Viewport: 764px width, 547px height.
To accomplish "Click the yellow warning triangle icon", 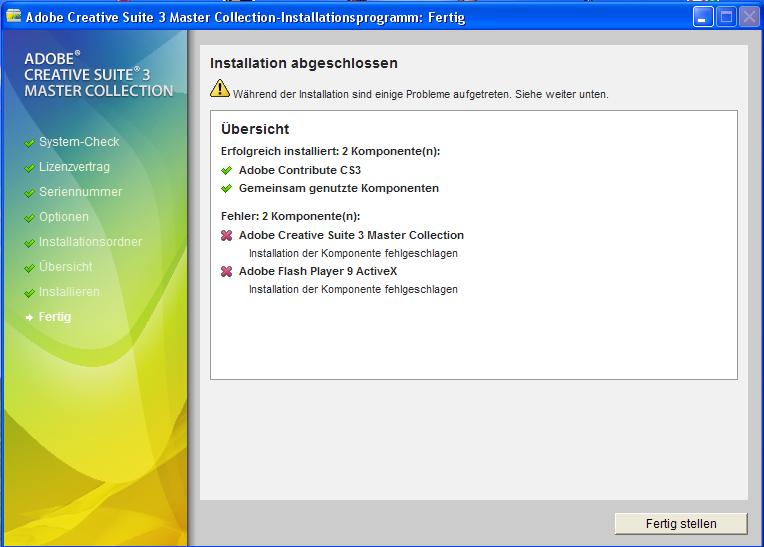I will 220,89.
